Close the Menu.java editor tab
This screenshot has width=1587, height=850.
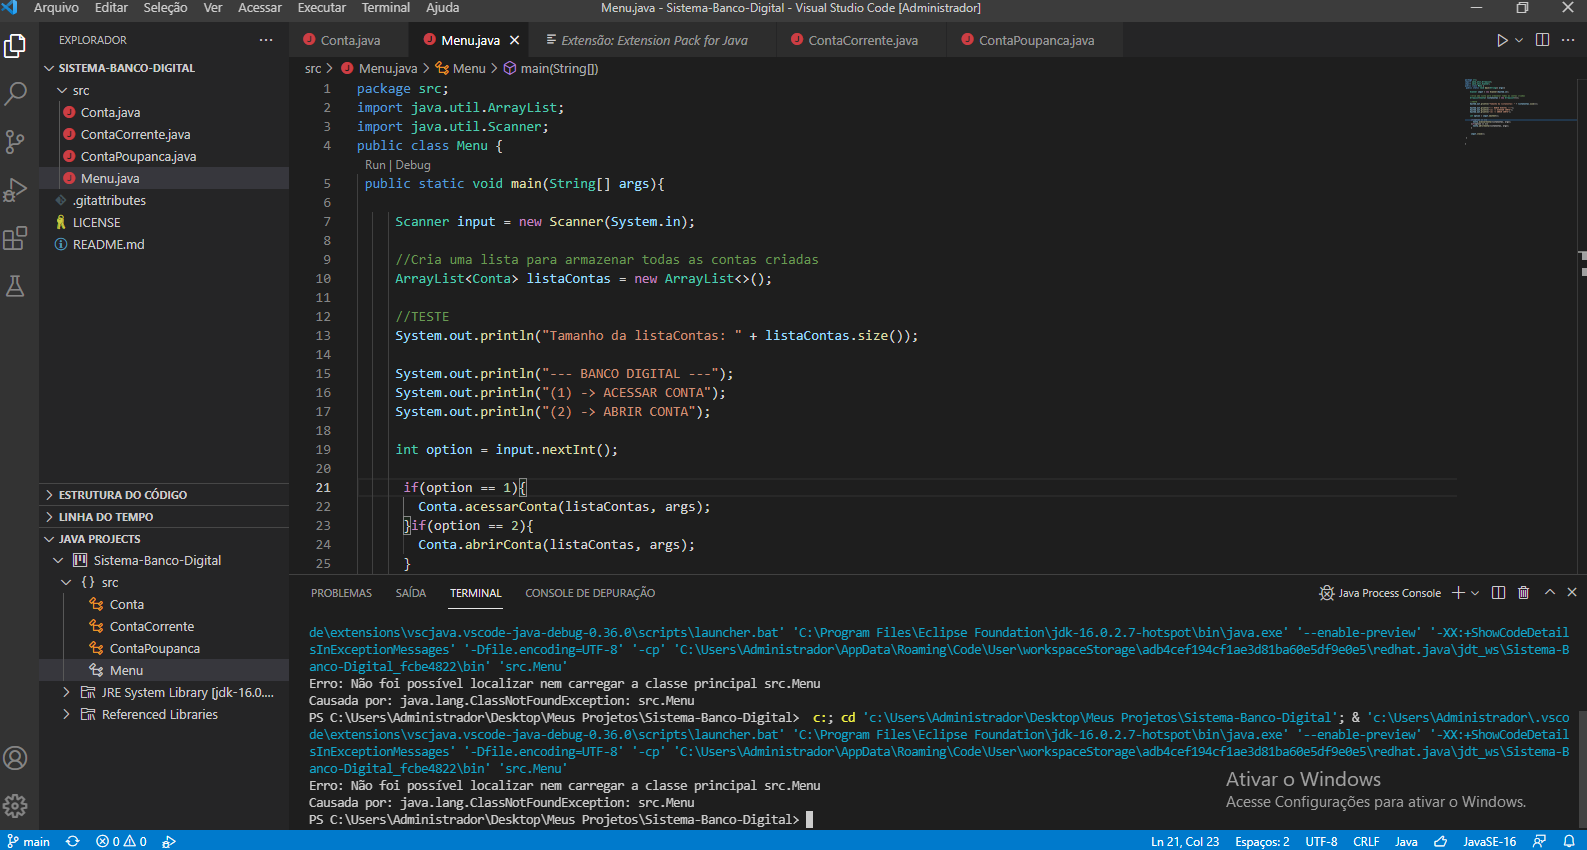click(x=514, y=41)
